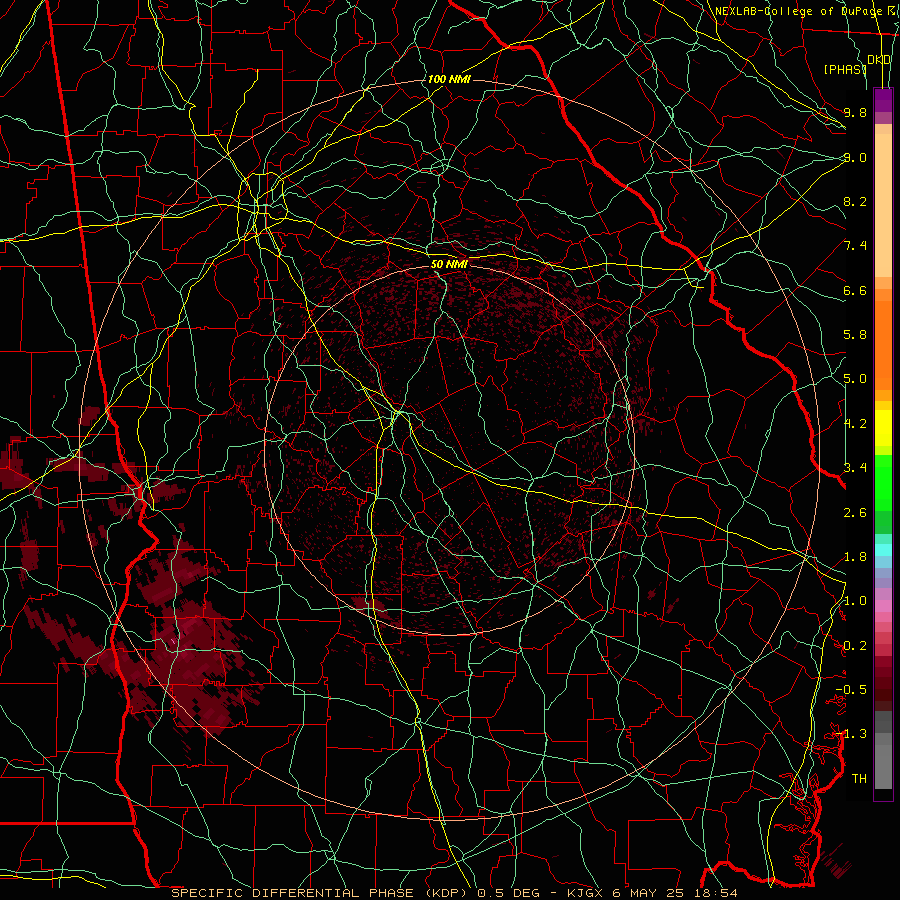
Task: Select the 5.0 legend scale value
Action: [x=855, y=379]
